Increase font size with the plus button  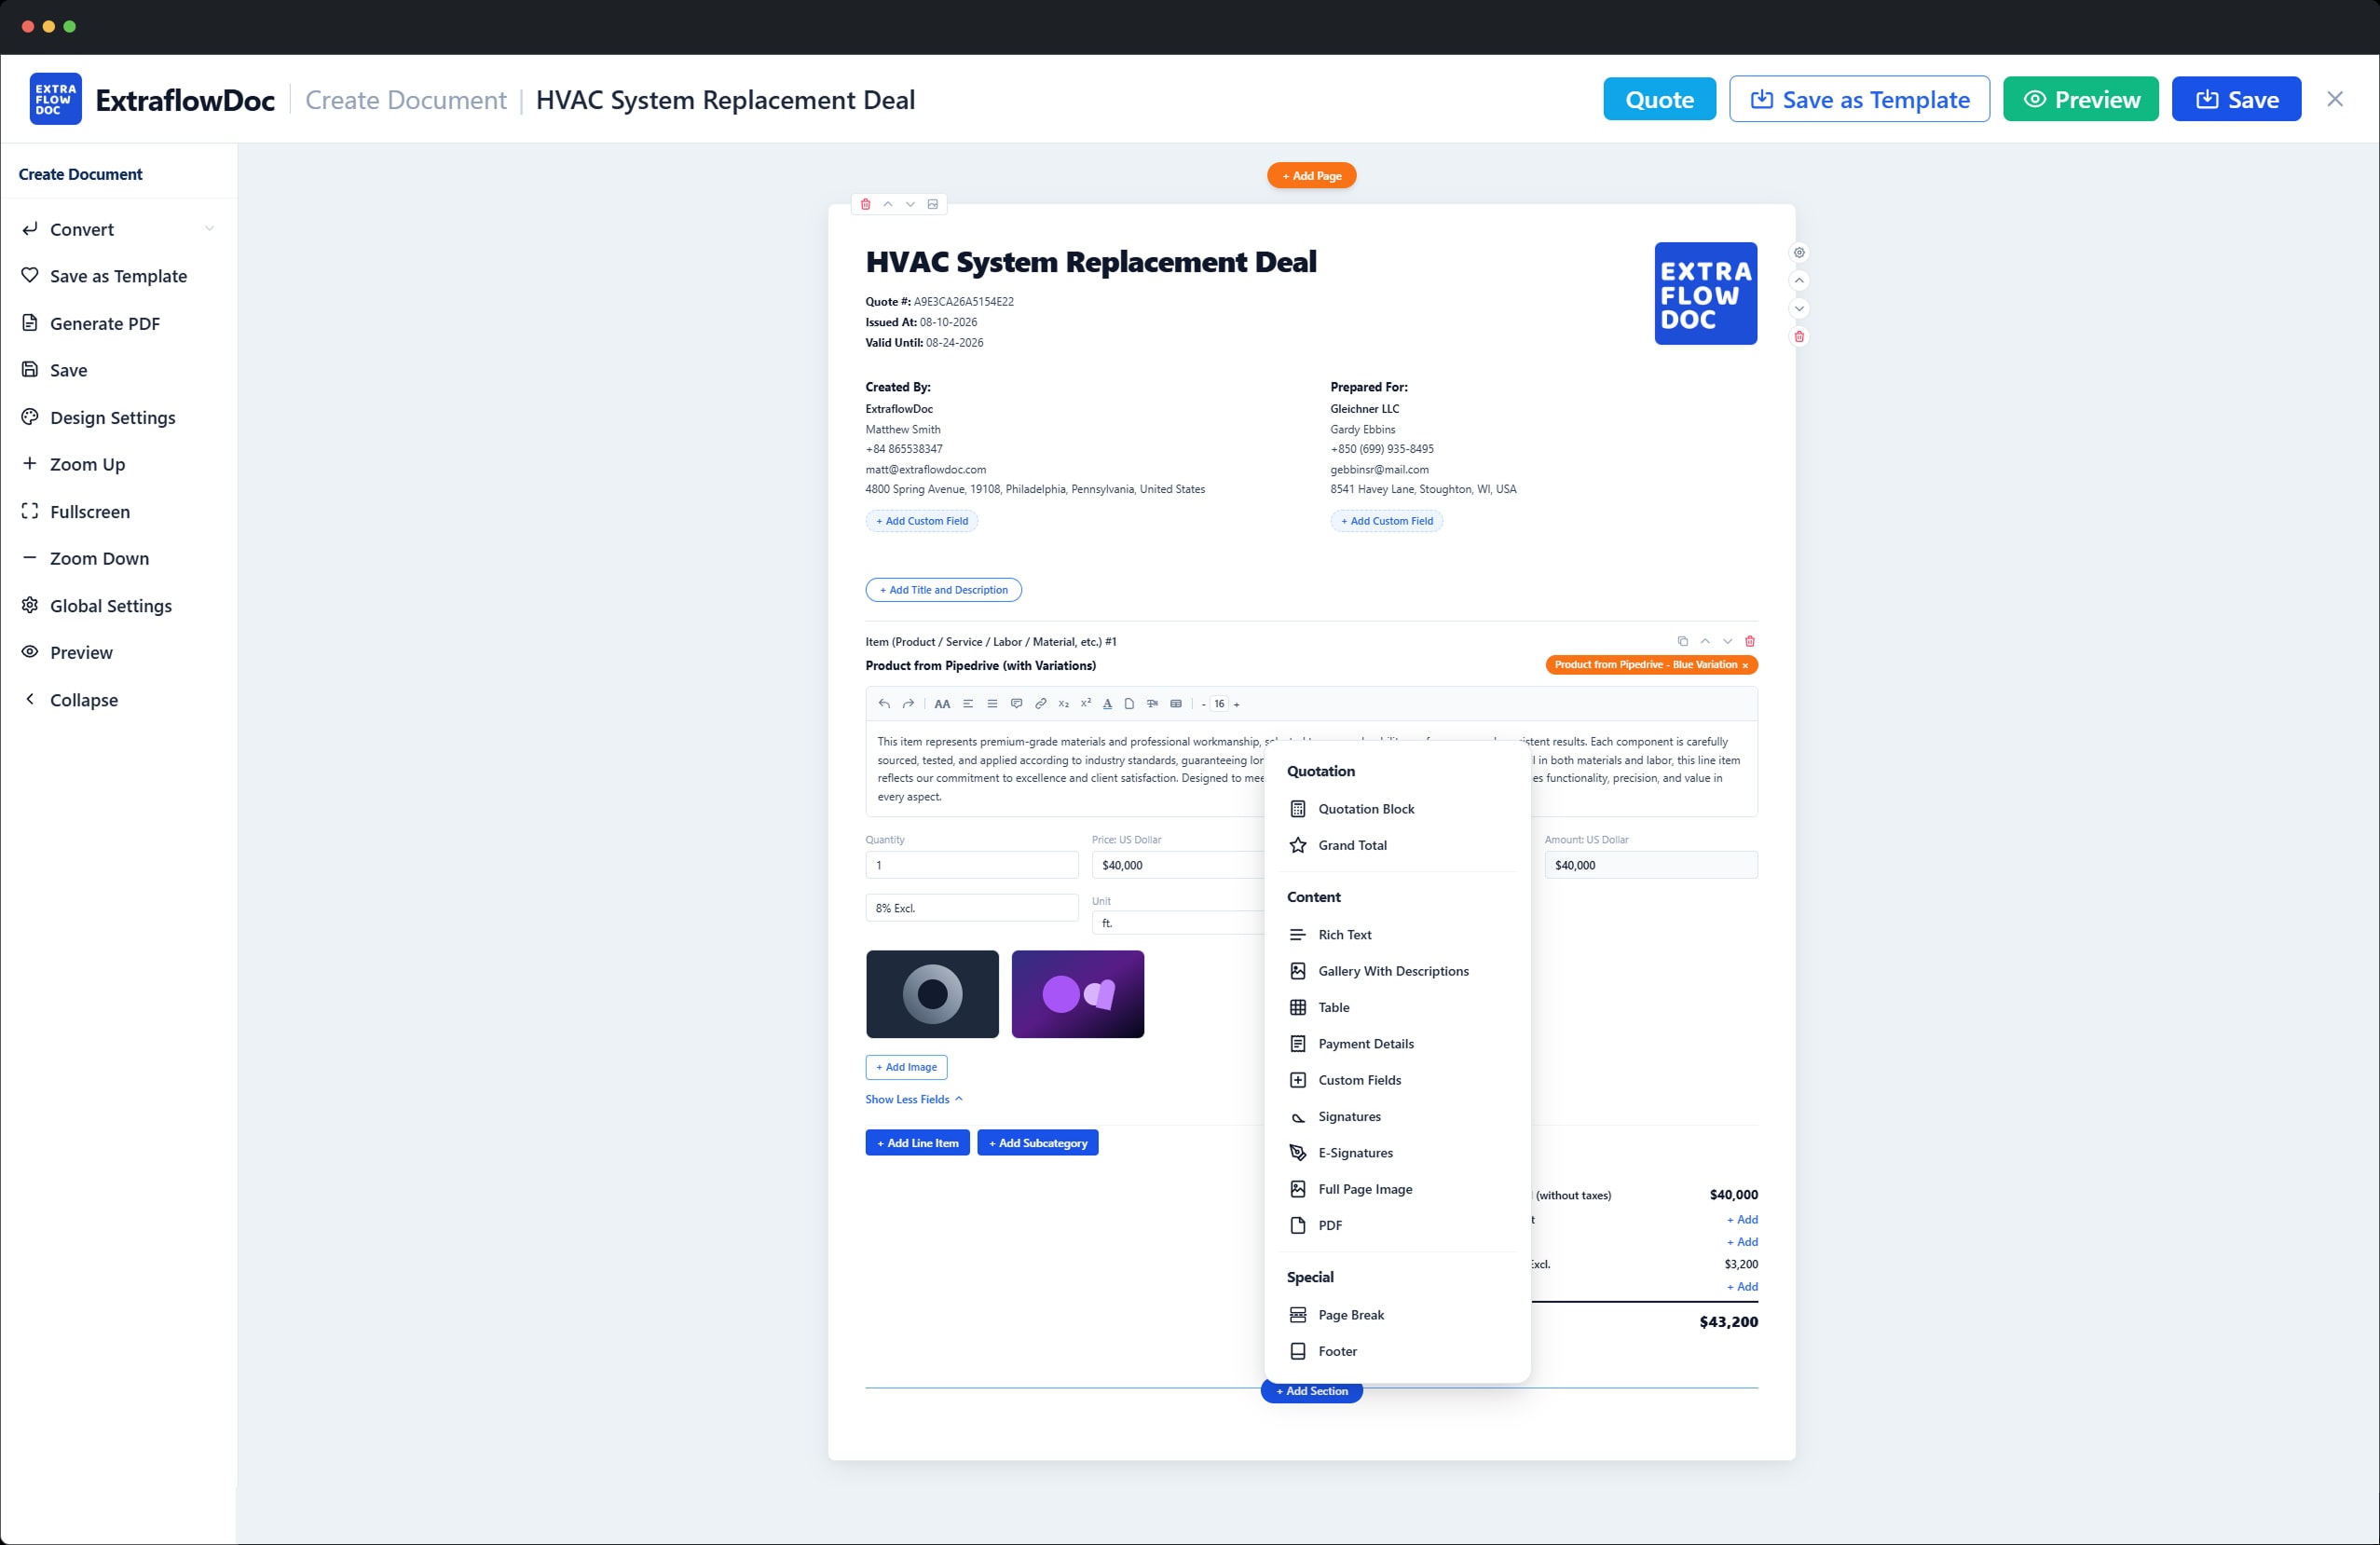pos(1237,704)
